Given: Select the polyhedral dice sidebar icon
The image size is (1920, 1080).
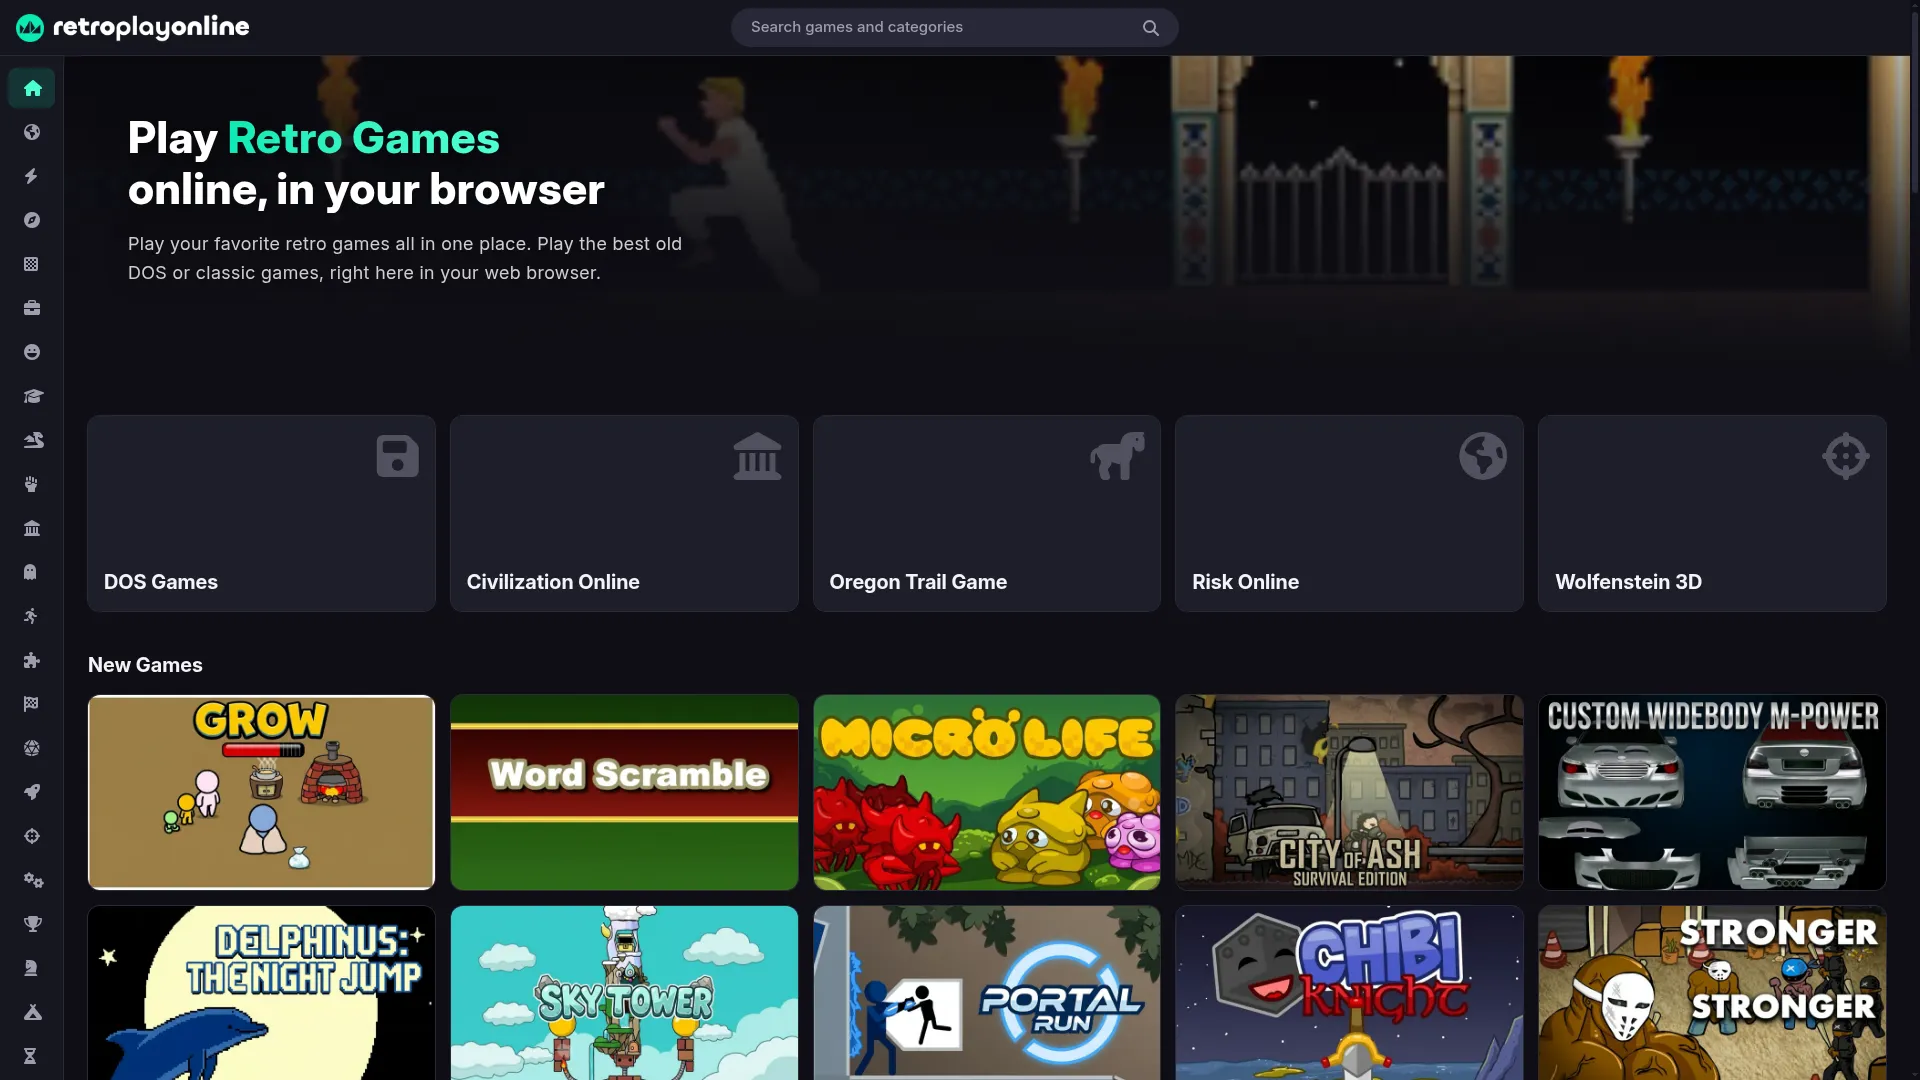Looking at the screenshot, I should (x=32, y=748).
